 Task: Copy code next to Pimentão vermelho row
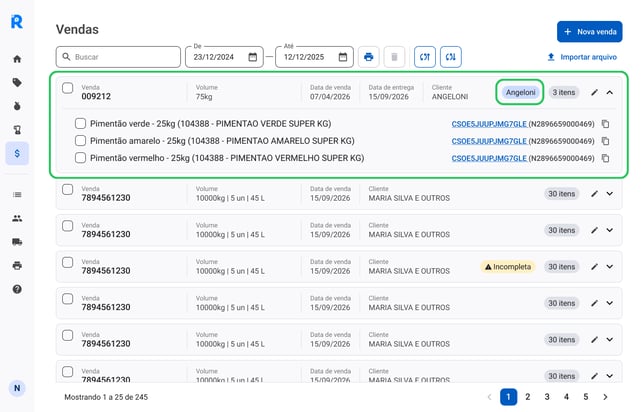pyautogui.click(x=605, y=158)
